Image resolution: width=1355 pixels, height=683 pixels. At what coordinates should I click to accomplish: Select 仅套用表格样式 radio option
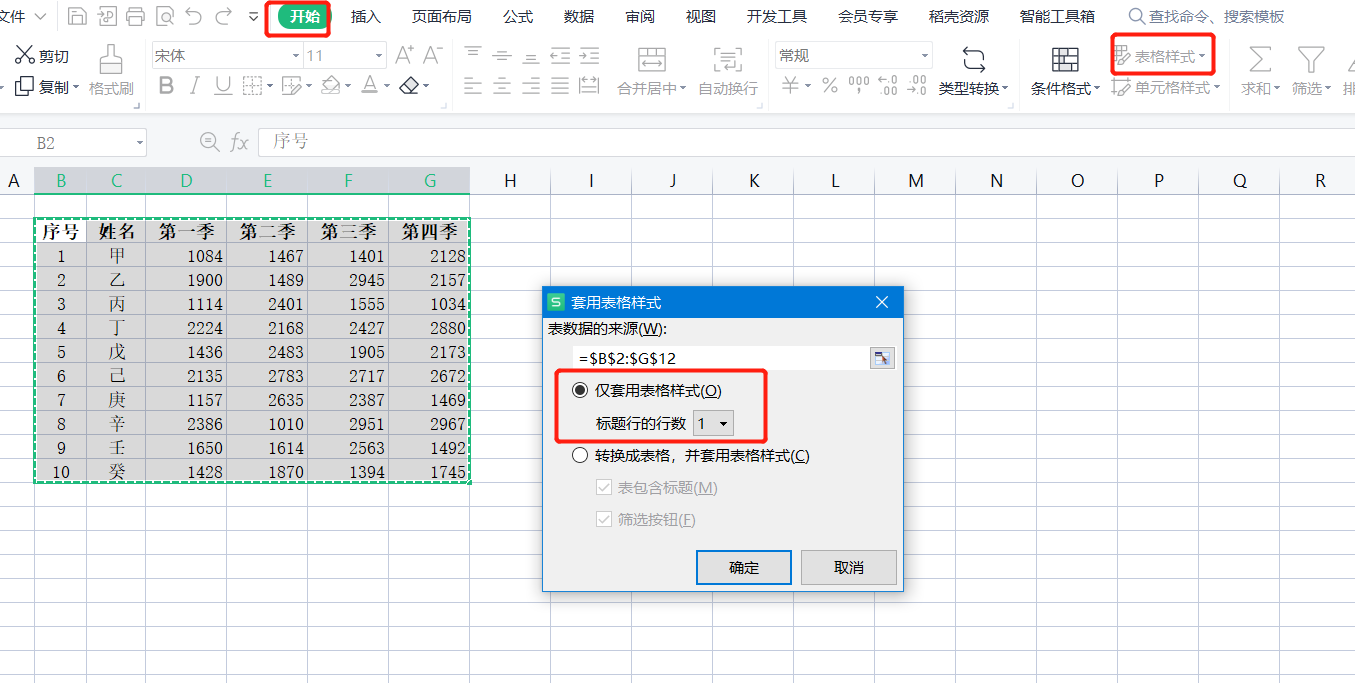tap(580, 391)
